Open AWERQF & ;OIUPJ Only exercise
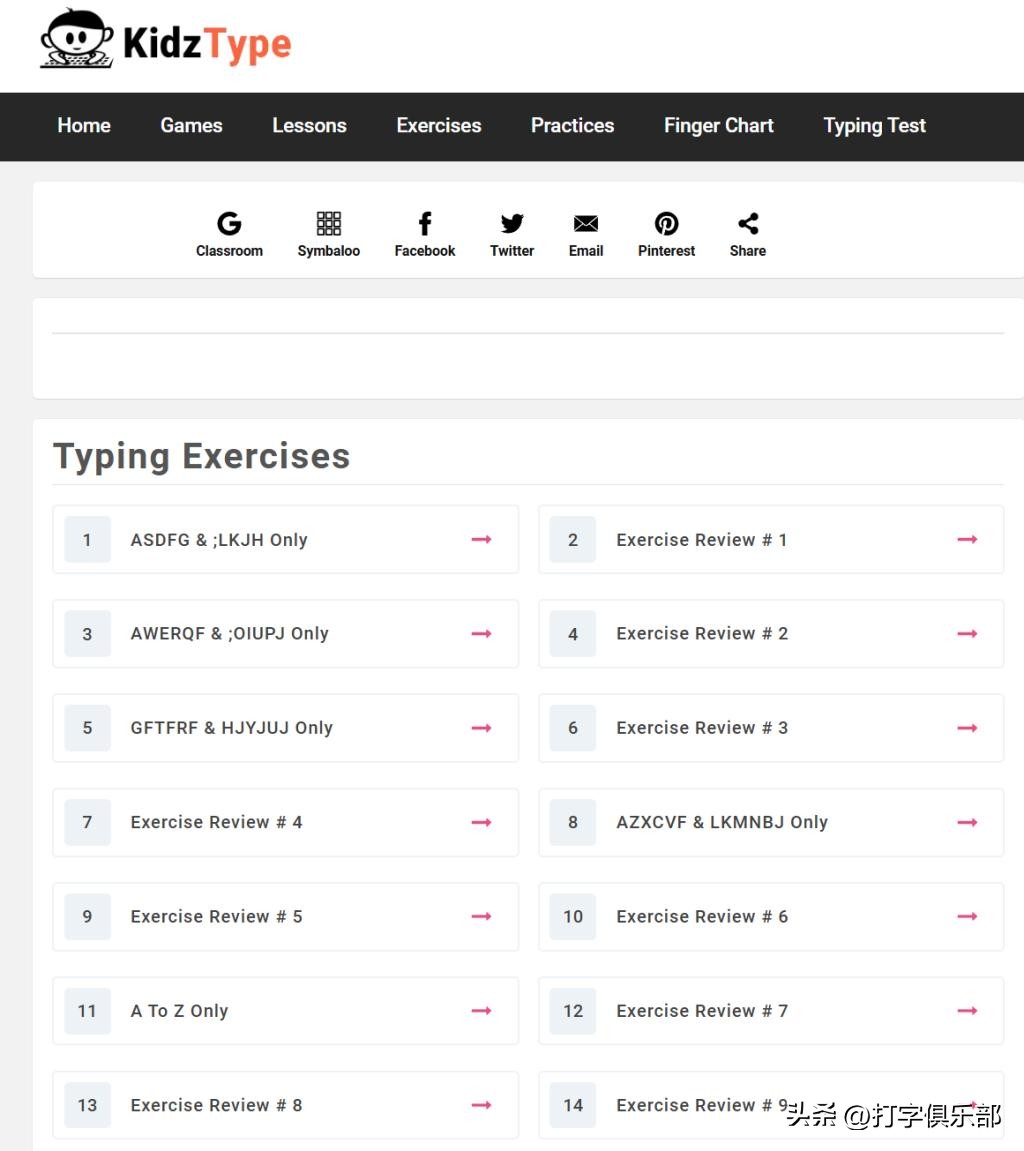Screen dimensions: 1024x1151 click(229, 634)
